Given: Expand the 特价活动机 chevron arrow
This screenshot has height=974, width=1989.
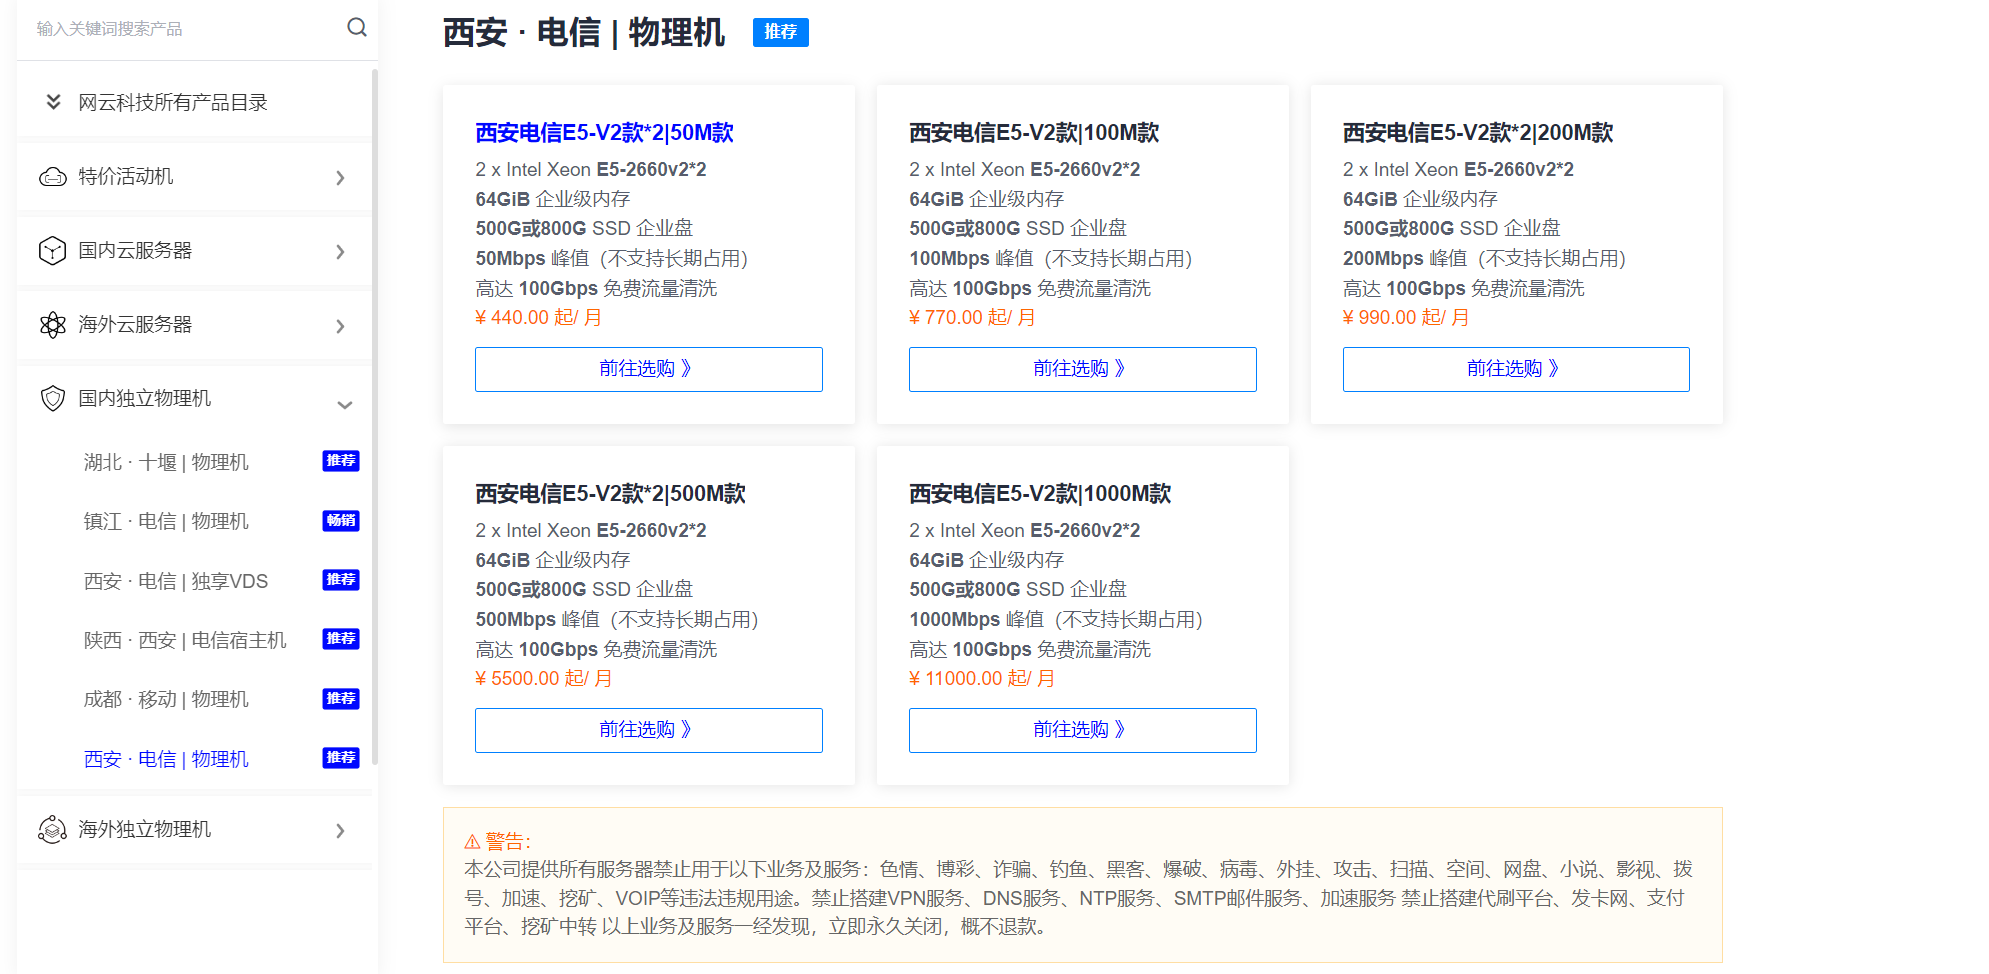Looking at the screenshot, I should [x=340, y=178].
